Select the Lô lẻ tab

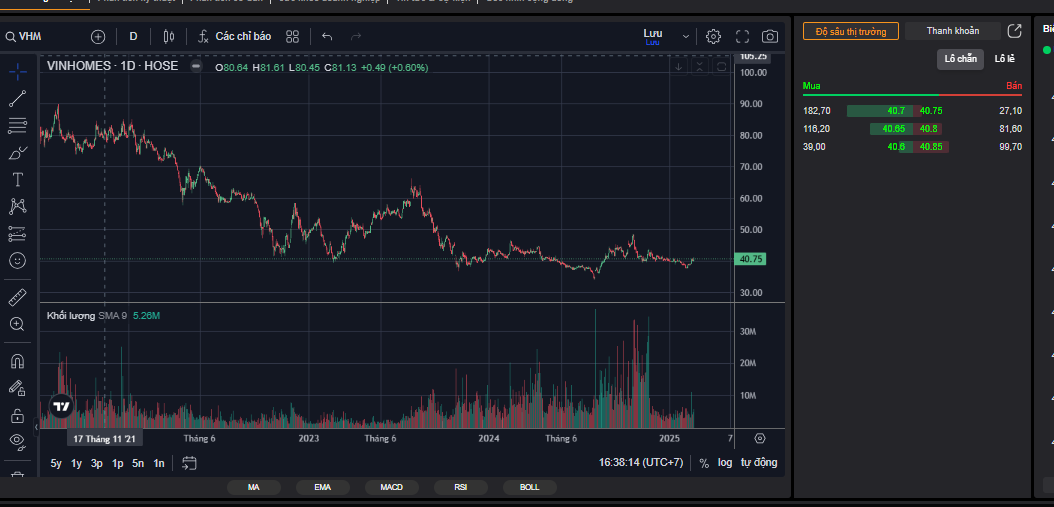[1004, 59]
